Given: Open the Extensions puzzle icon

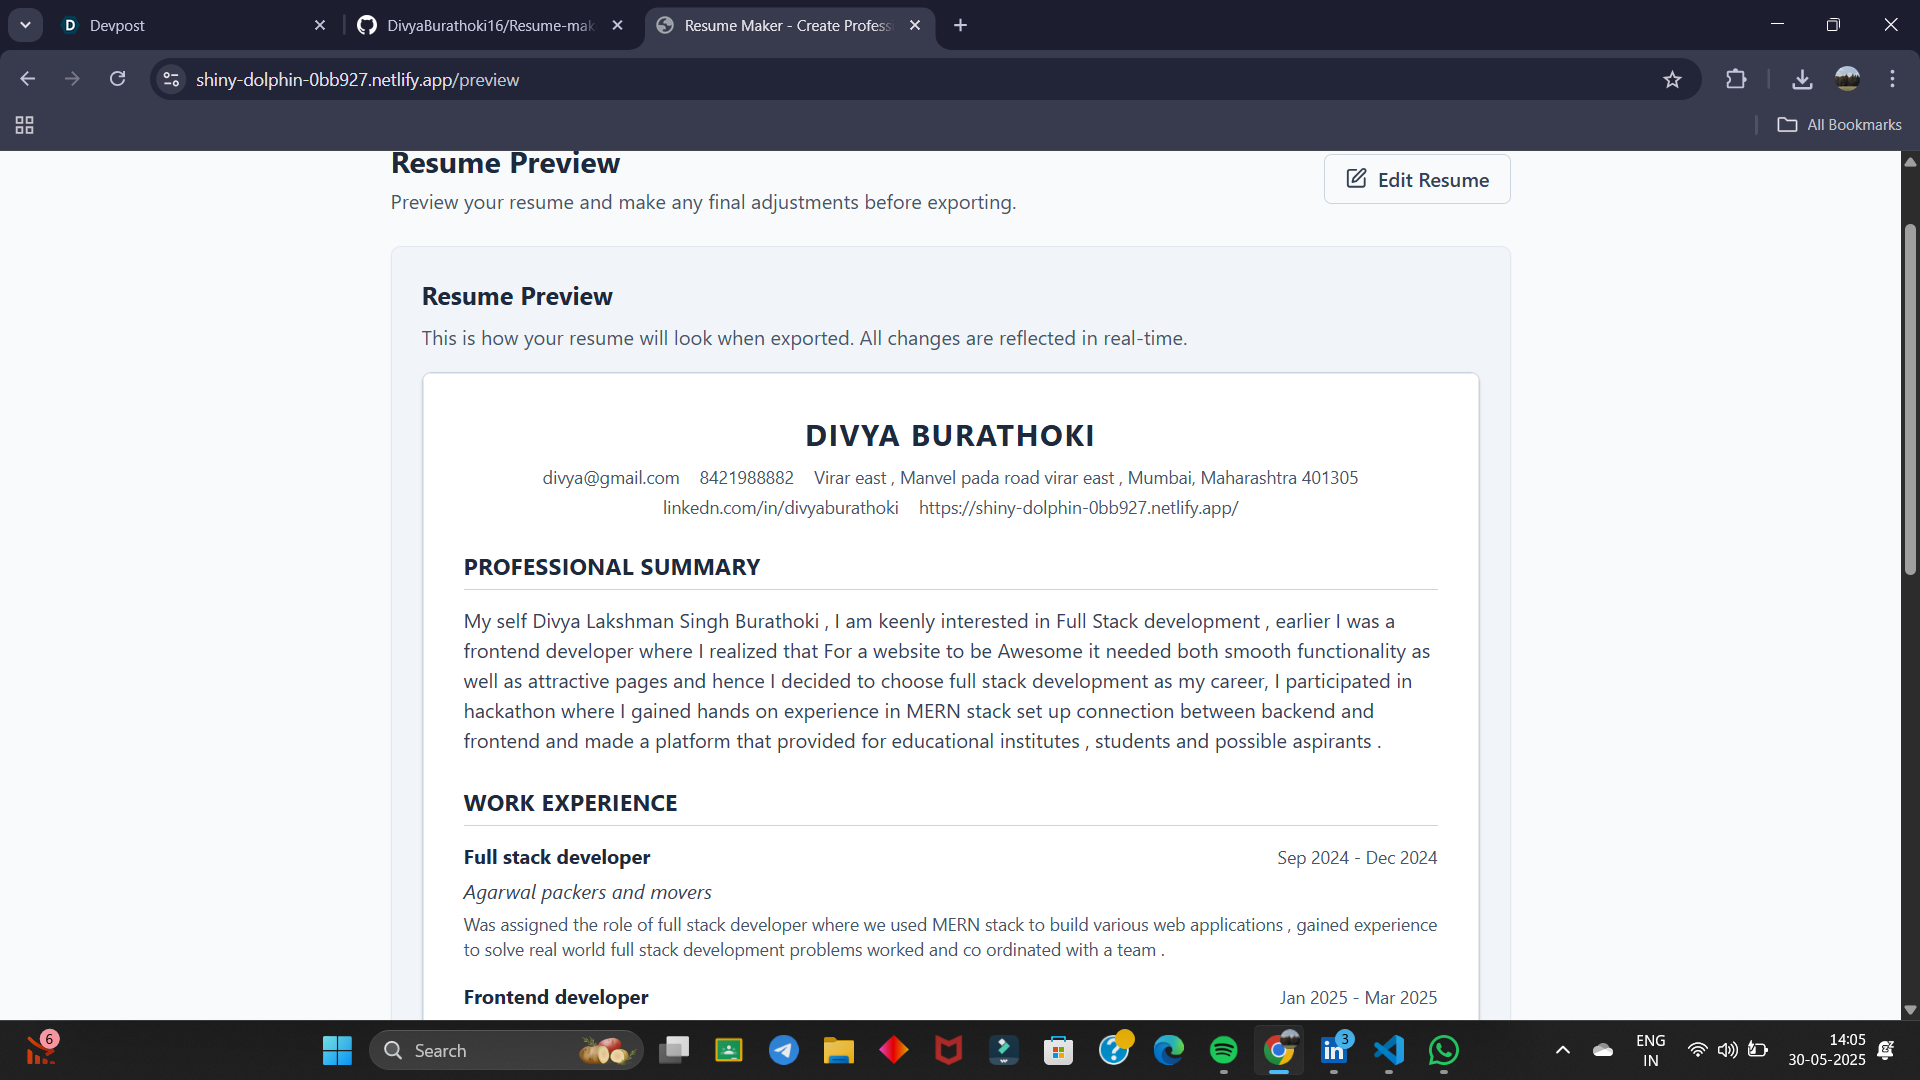Looking at the screenshot, I should tap(1736, 80).
